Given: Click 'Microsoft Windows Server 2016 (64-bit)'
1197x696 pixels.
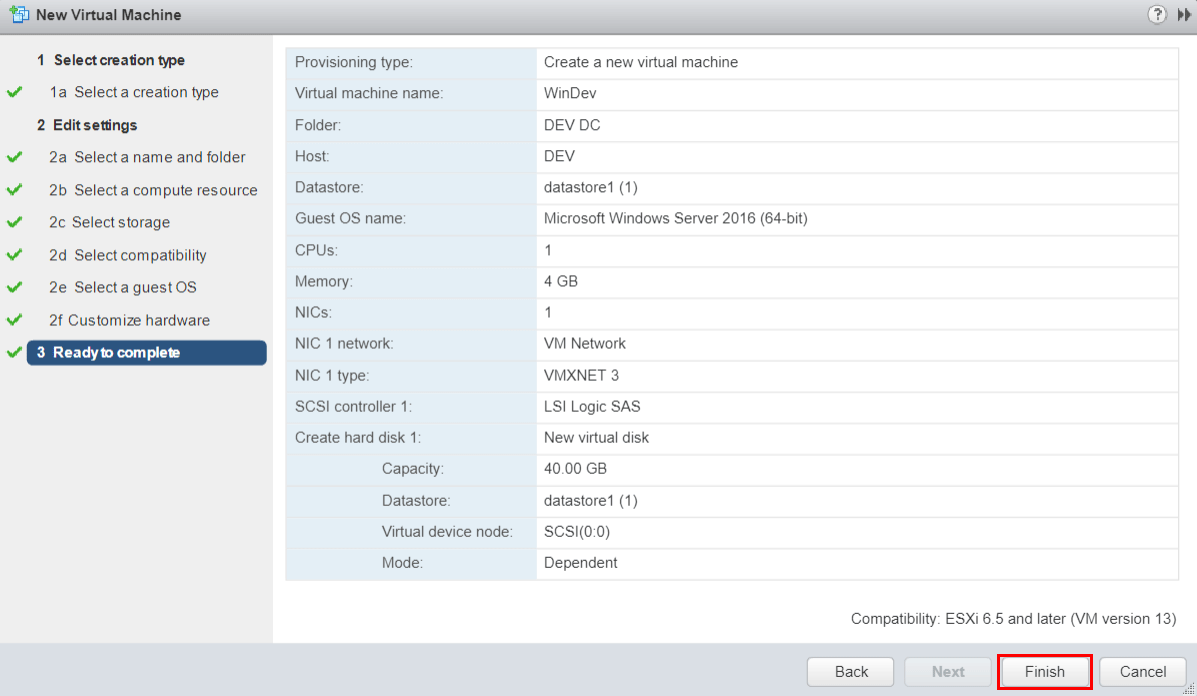Looking at the screenshot, I should tap(676, 219).
